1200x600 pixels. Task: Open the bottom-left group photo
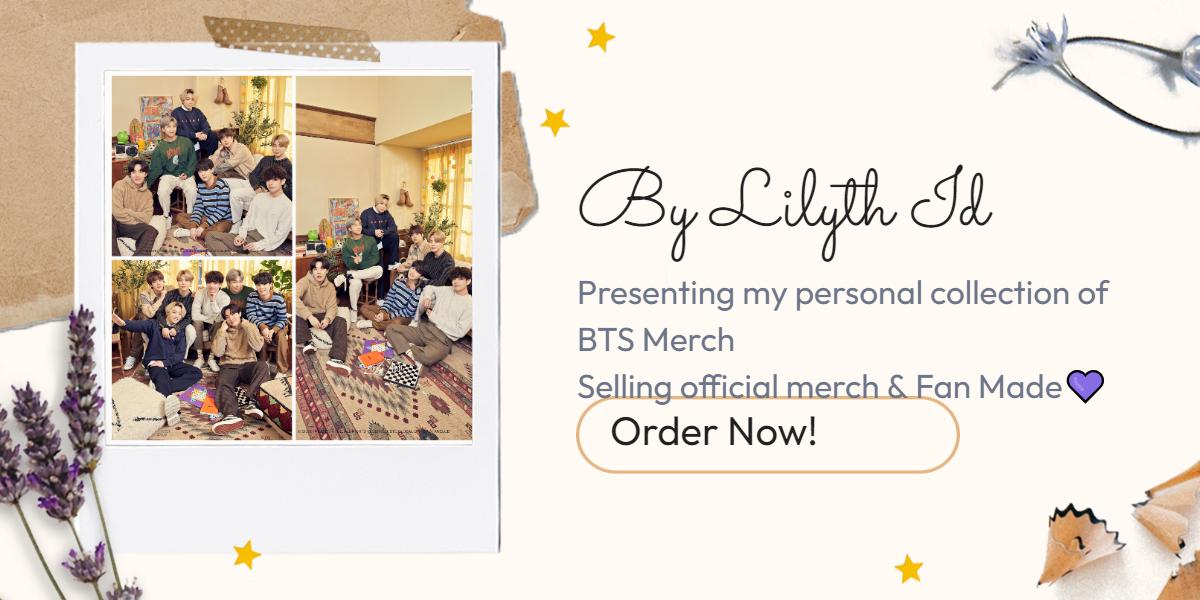pyautogui.click(x=201, y=349)
